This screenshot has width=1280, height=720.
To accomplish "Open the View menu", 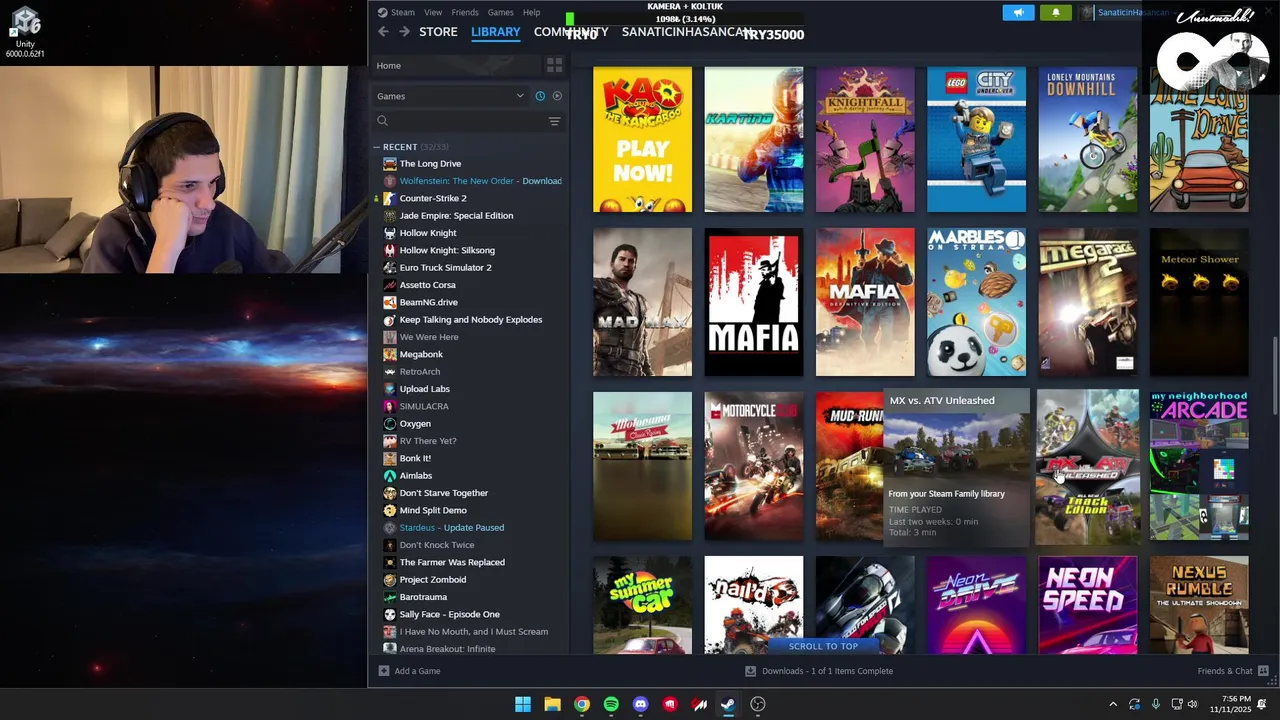I will (433, 12).
